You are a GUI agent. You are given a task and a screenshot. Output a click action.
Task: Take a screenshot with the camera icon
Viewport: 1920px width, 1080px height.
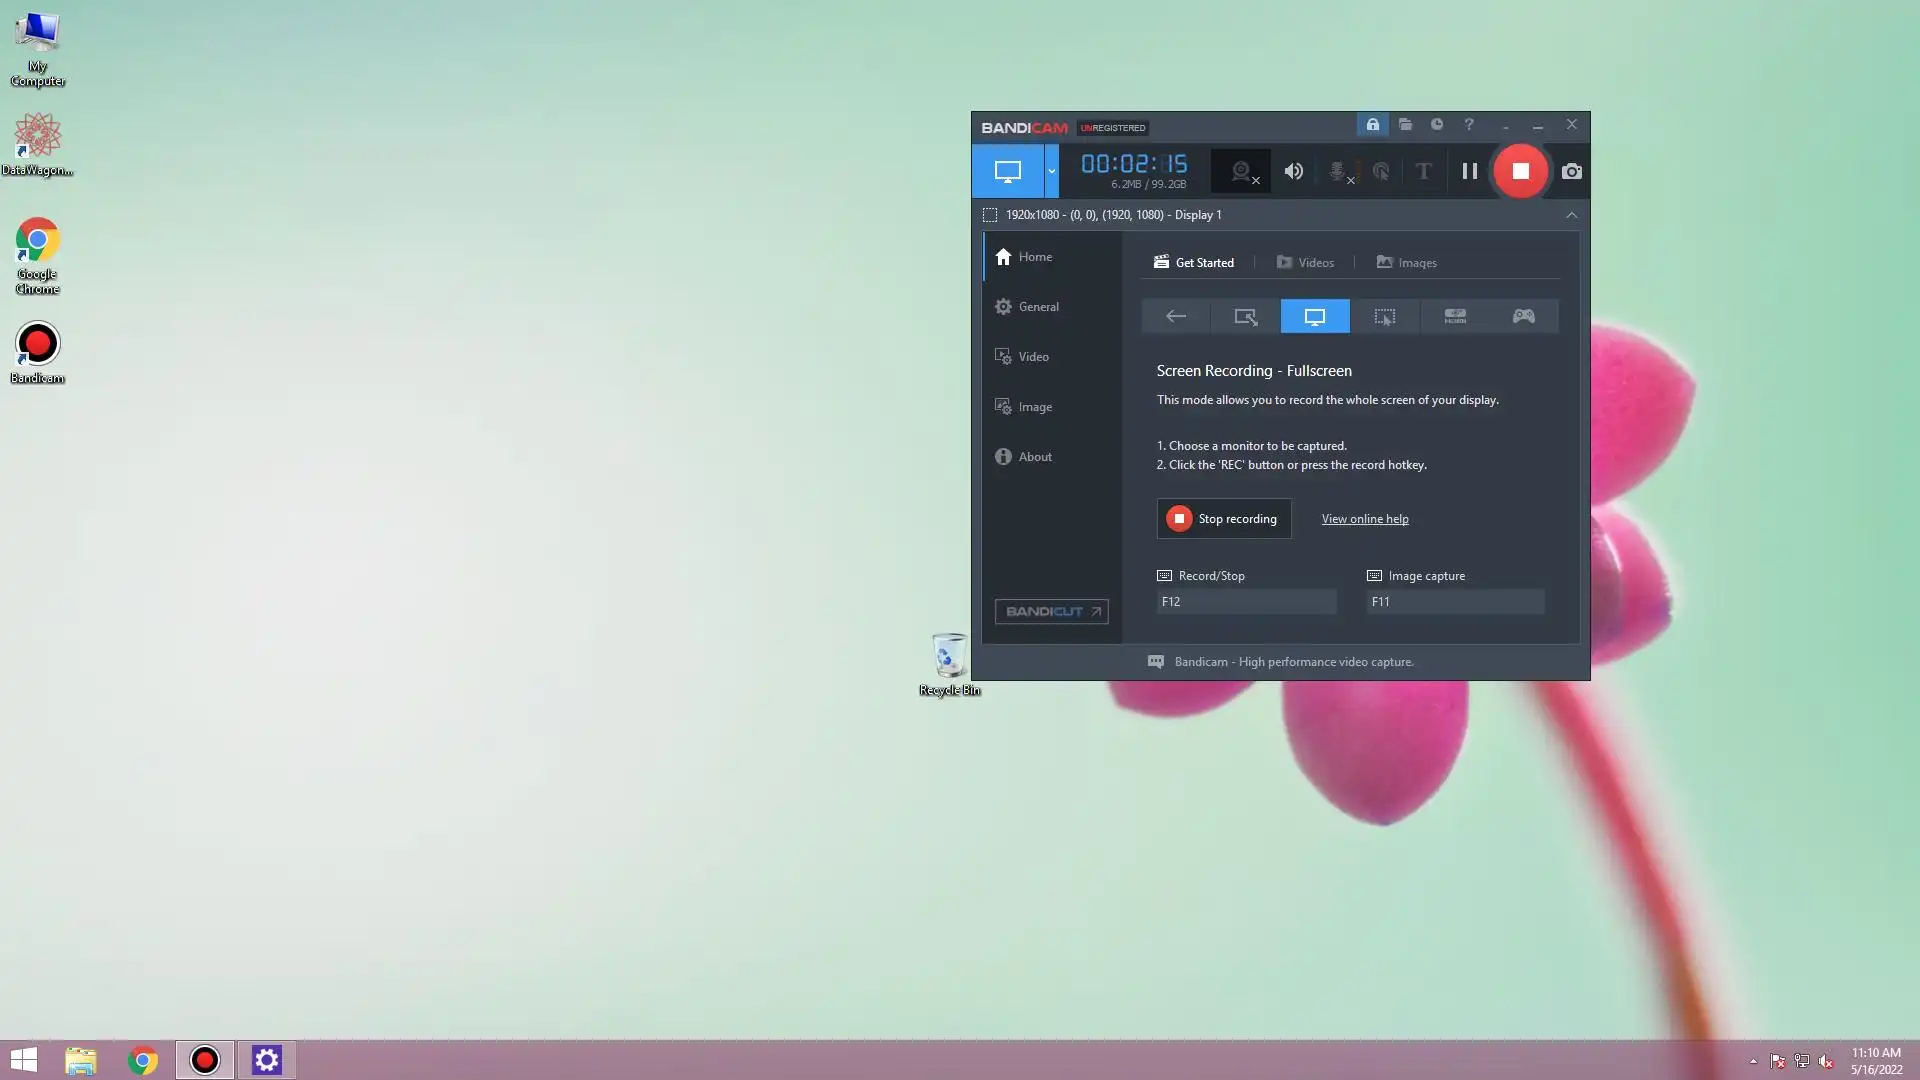tap(1571, 171)
